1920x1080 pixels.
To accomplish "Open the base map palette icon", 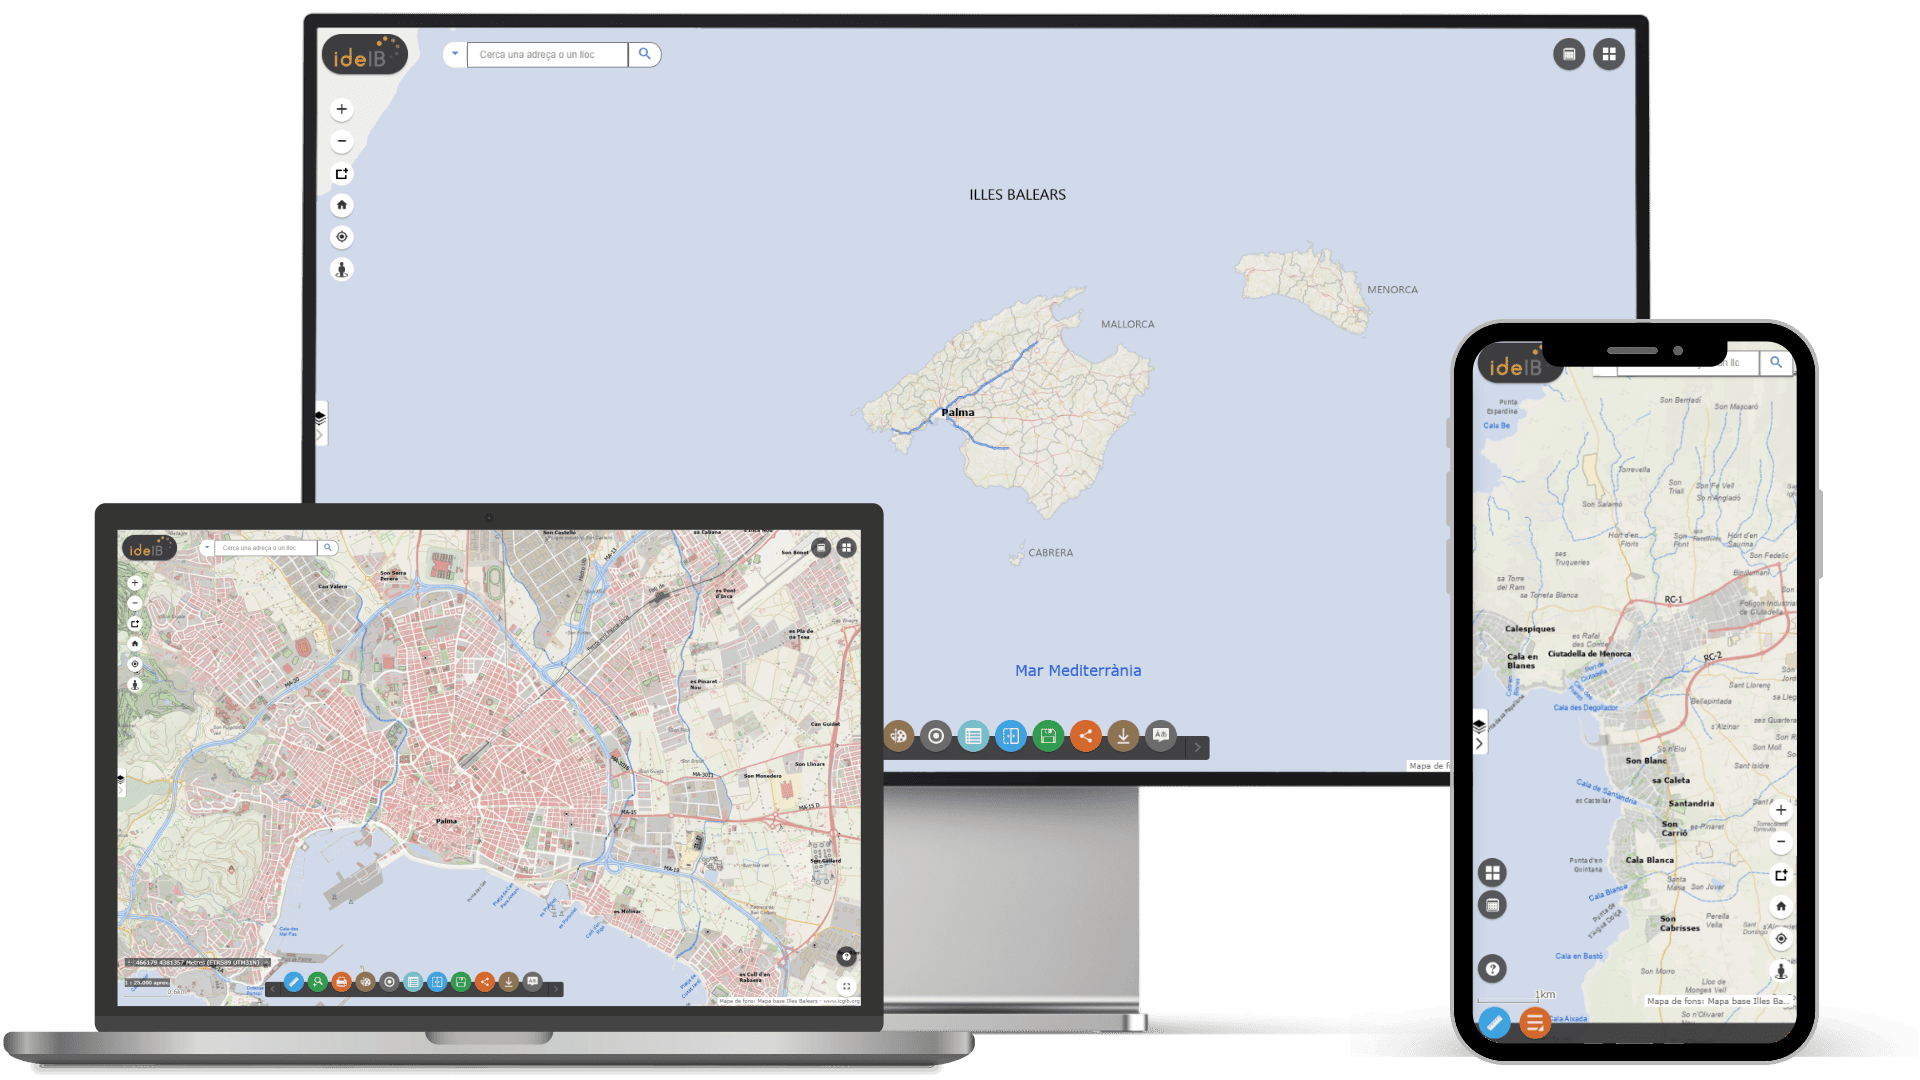I will pyautogui.click(x=898, y=736).
